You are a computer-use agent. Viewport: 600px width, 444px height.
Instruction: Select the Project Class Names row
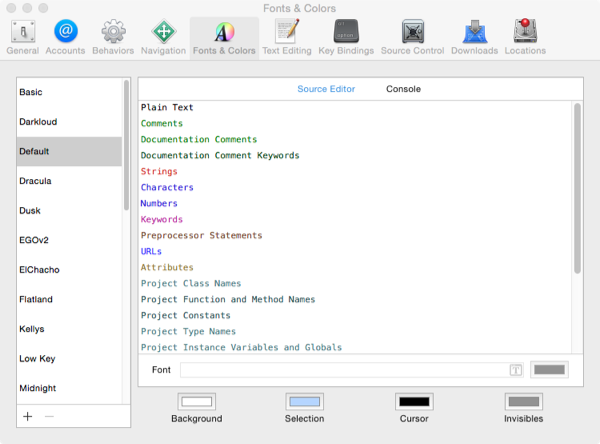[x=355, y=284]
